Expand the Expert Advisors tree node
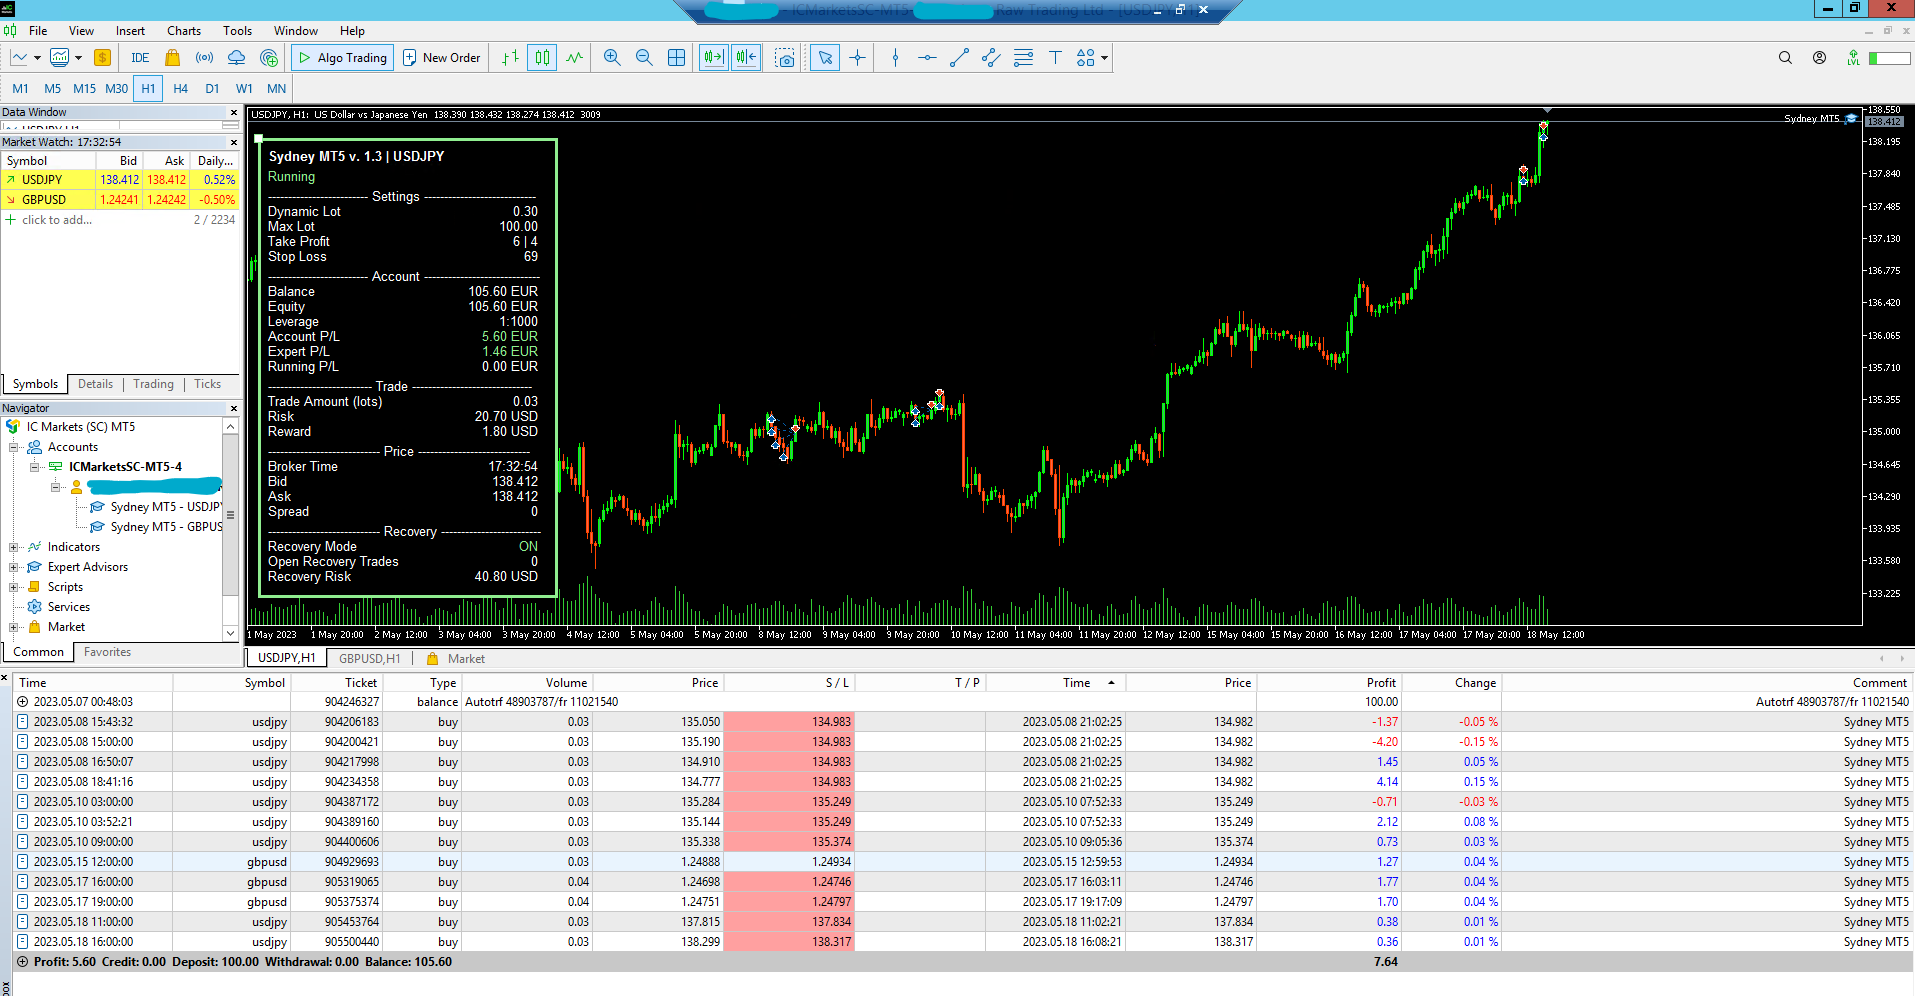This screenshot has width=1915, height=996. [x=14, y=567]
